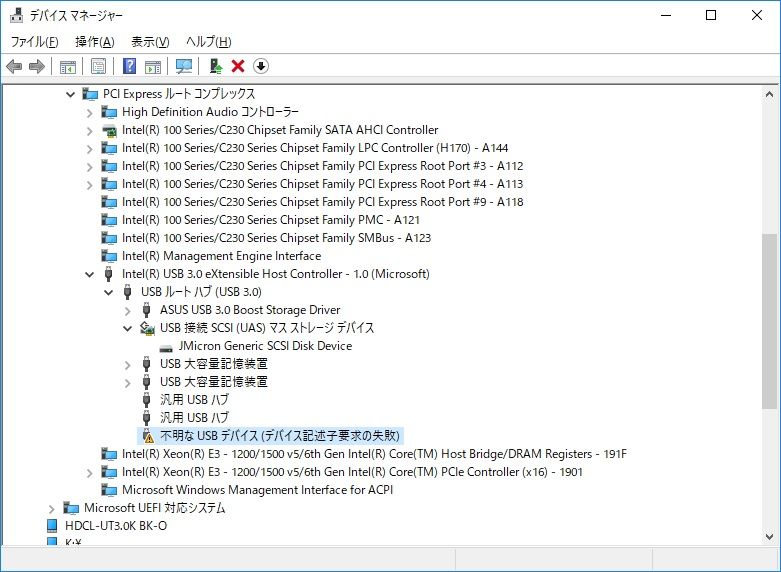
Task: Scan for hardware changes monitor icon
Action: [x=184, y=66]
